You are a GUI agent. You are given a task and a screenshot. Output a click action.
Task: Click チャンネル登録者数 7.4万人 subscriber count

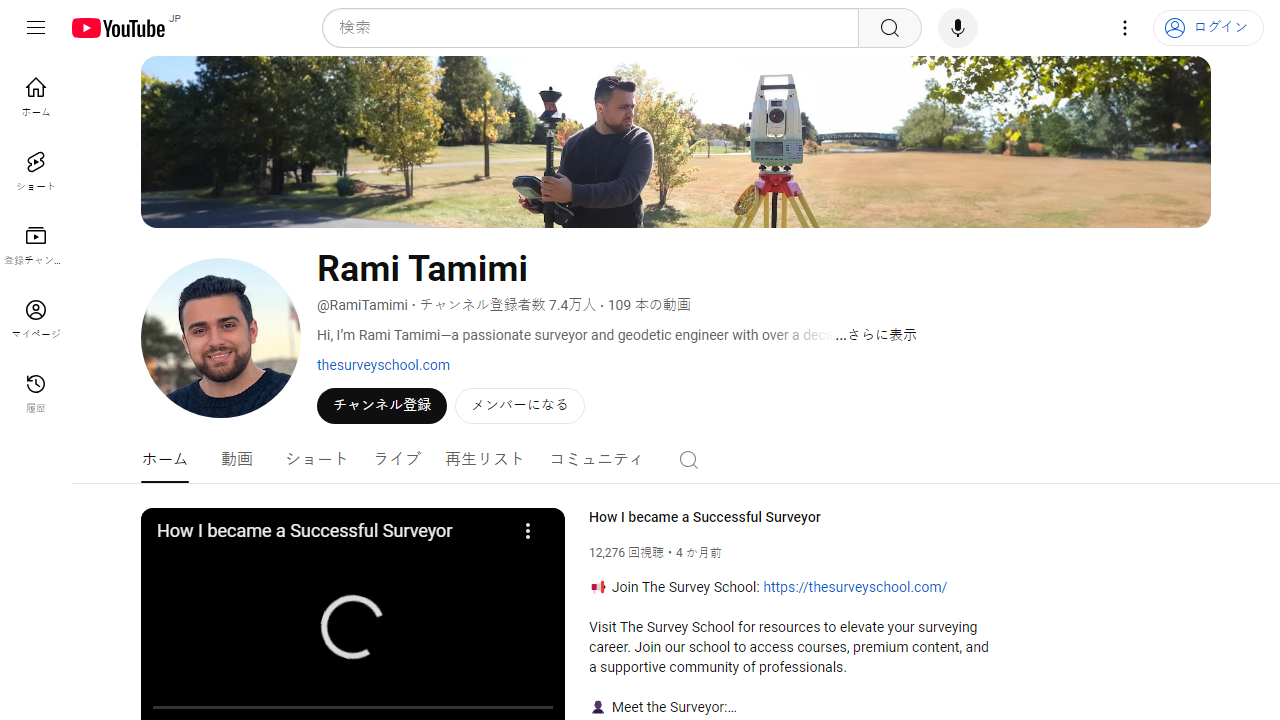508,305
